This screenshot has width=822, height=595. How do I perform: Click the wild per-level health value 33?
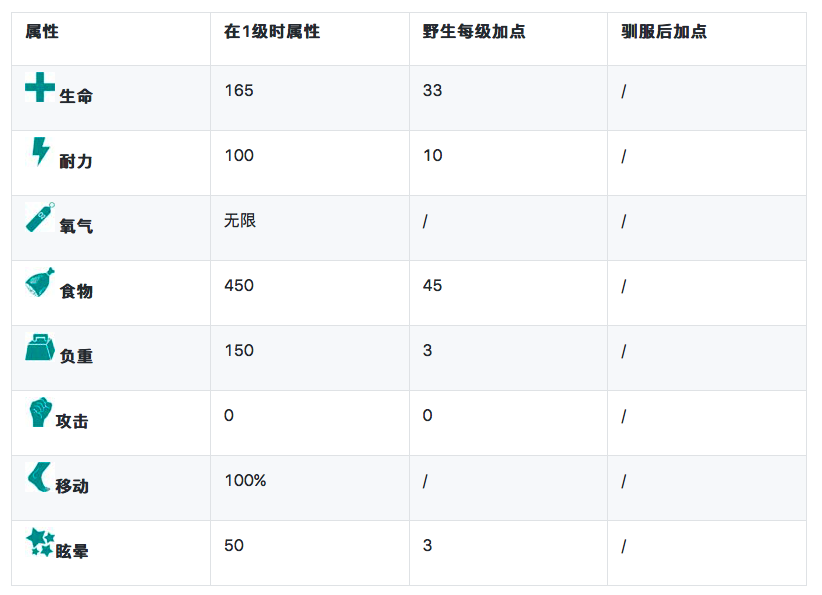pyautogui.click(x=432, y=91)
